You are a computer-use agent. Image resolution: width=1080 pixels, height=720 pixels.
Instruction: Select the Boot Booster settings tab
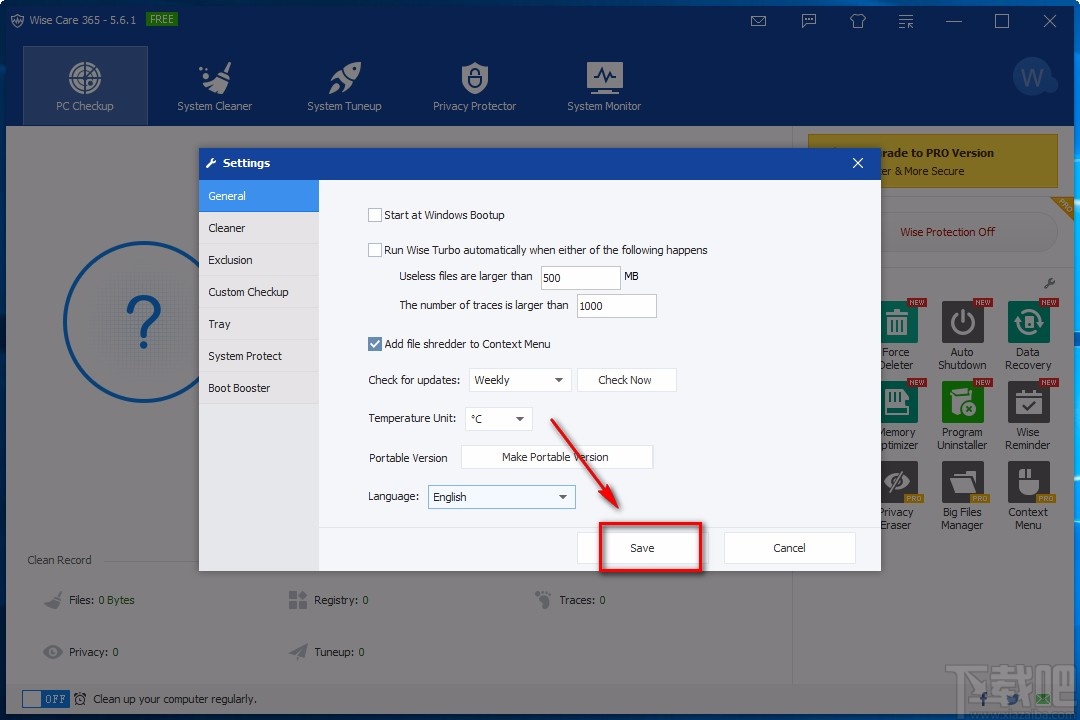pyautogui.click(x=258, y=388)
